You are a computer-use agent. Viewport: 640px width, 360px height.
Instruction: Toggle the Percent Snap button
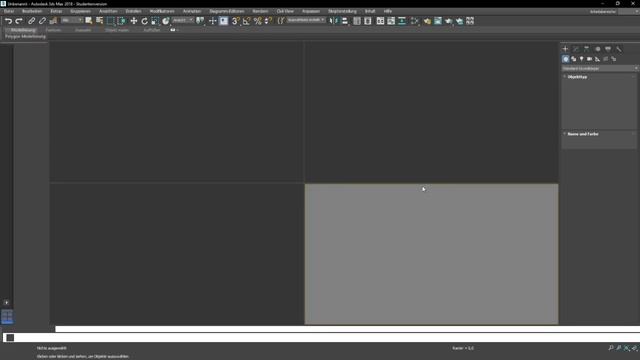[258, 21]
